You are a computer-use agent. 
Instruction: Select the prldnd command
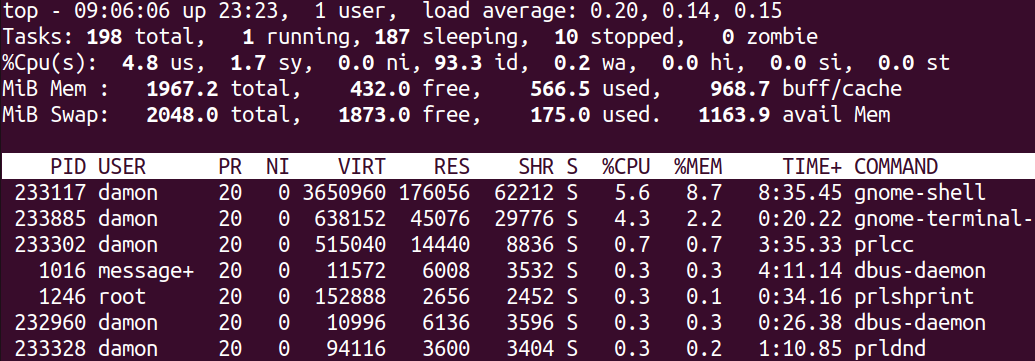tap(890, 348)
